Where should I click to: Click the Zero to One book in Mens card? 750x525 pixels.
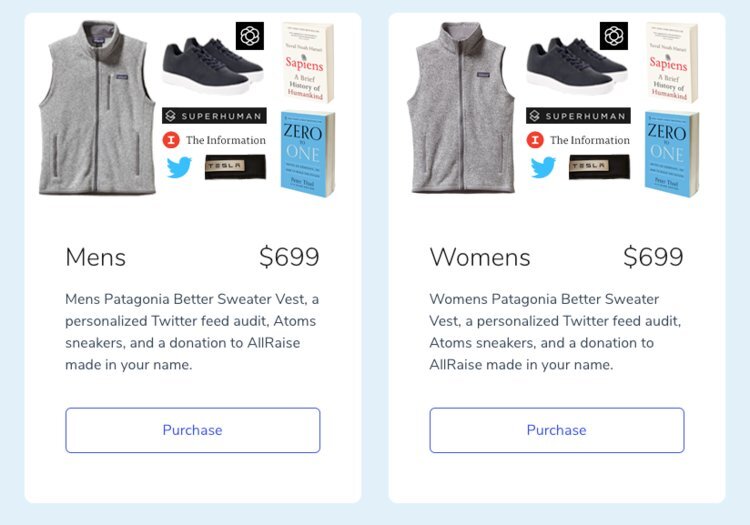pos(308,154)
